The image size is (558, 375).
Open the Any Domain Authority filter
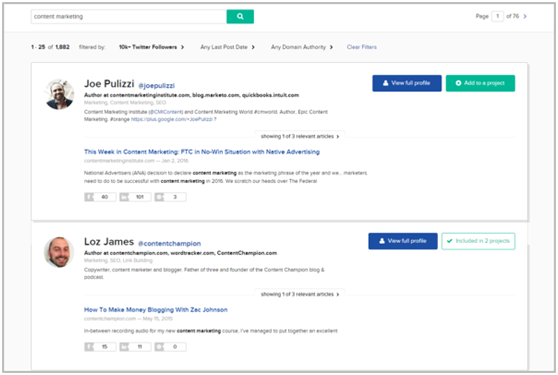pos(302,47)
